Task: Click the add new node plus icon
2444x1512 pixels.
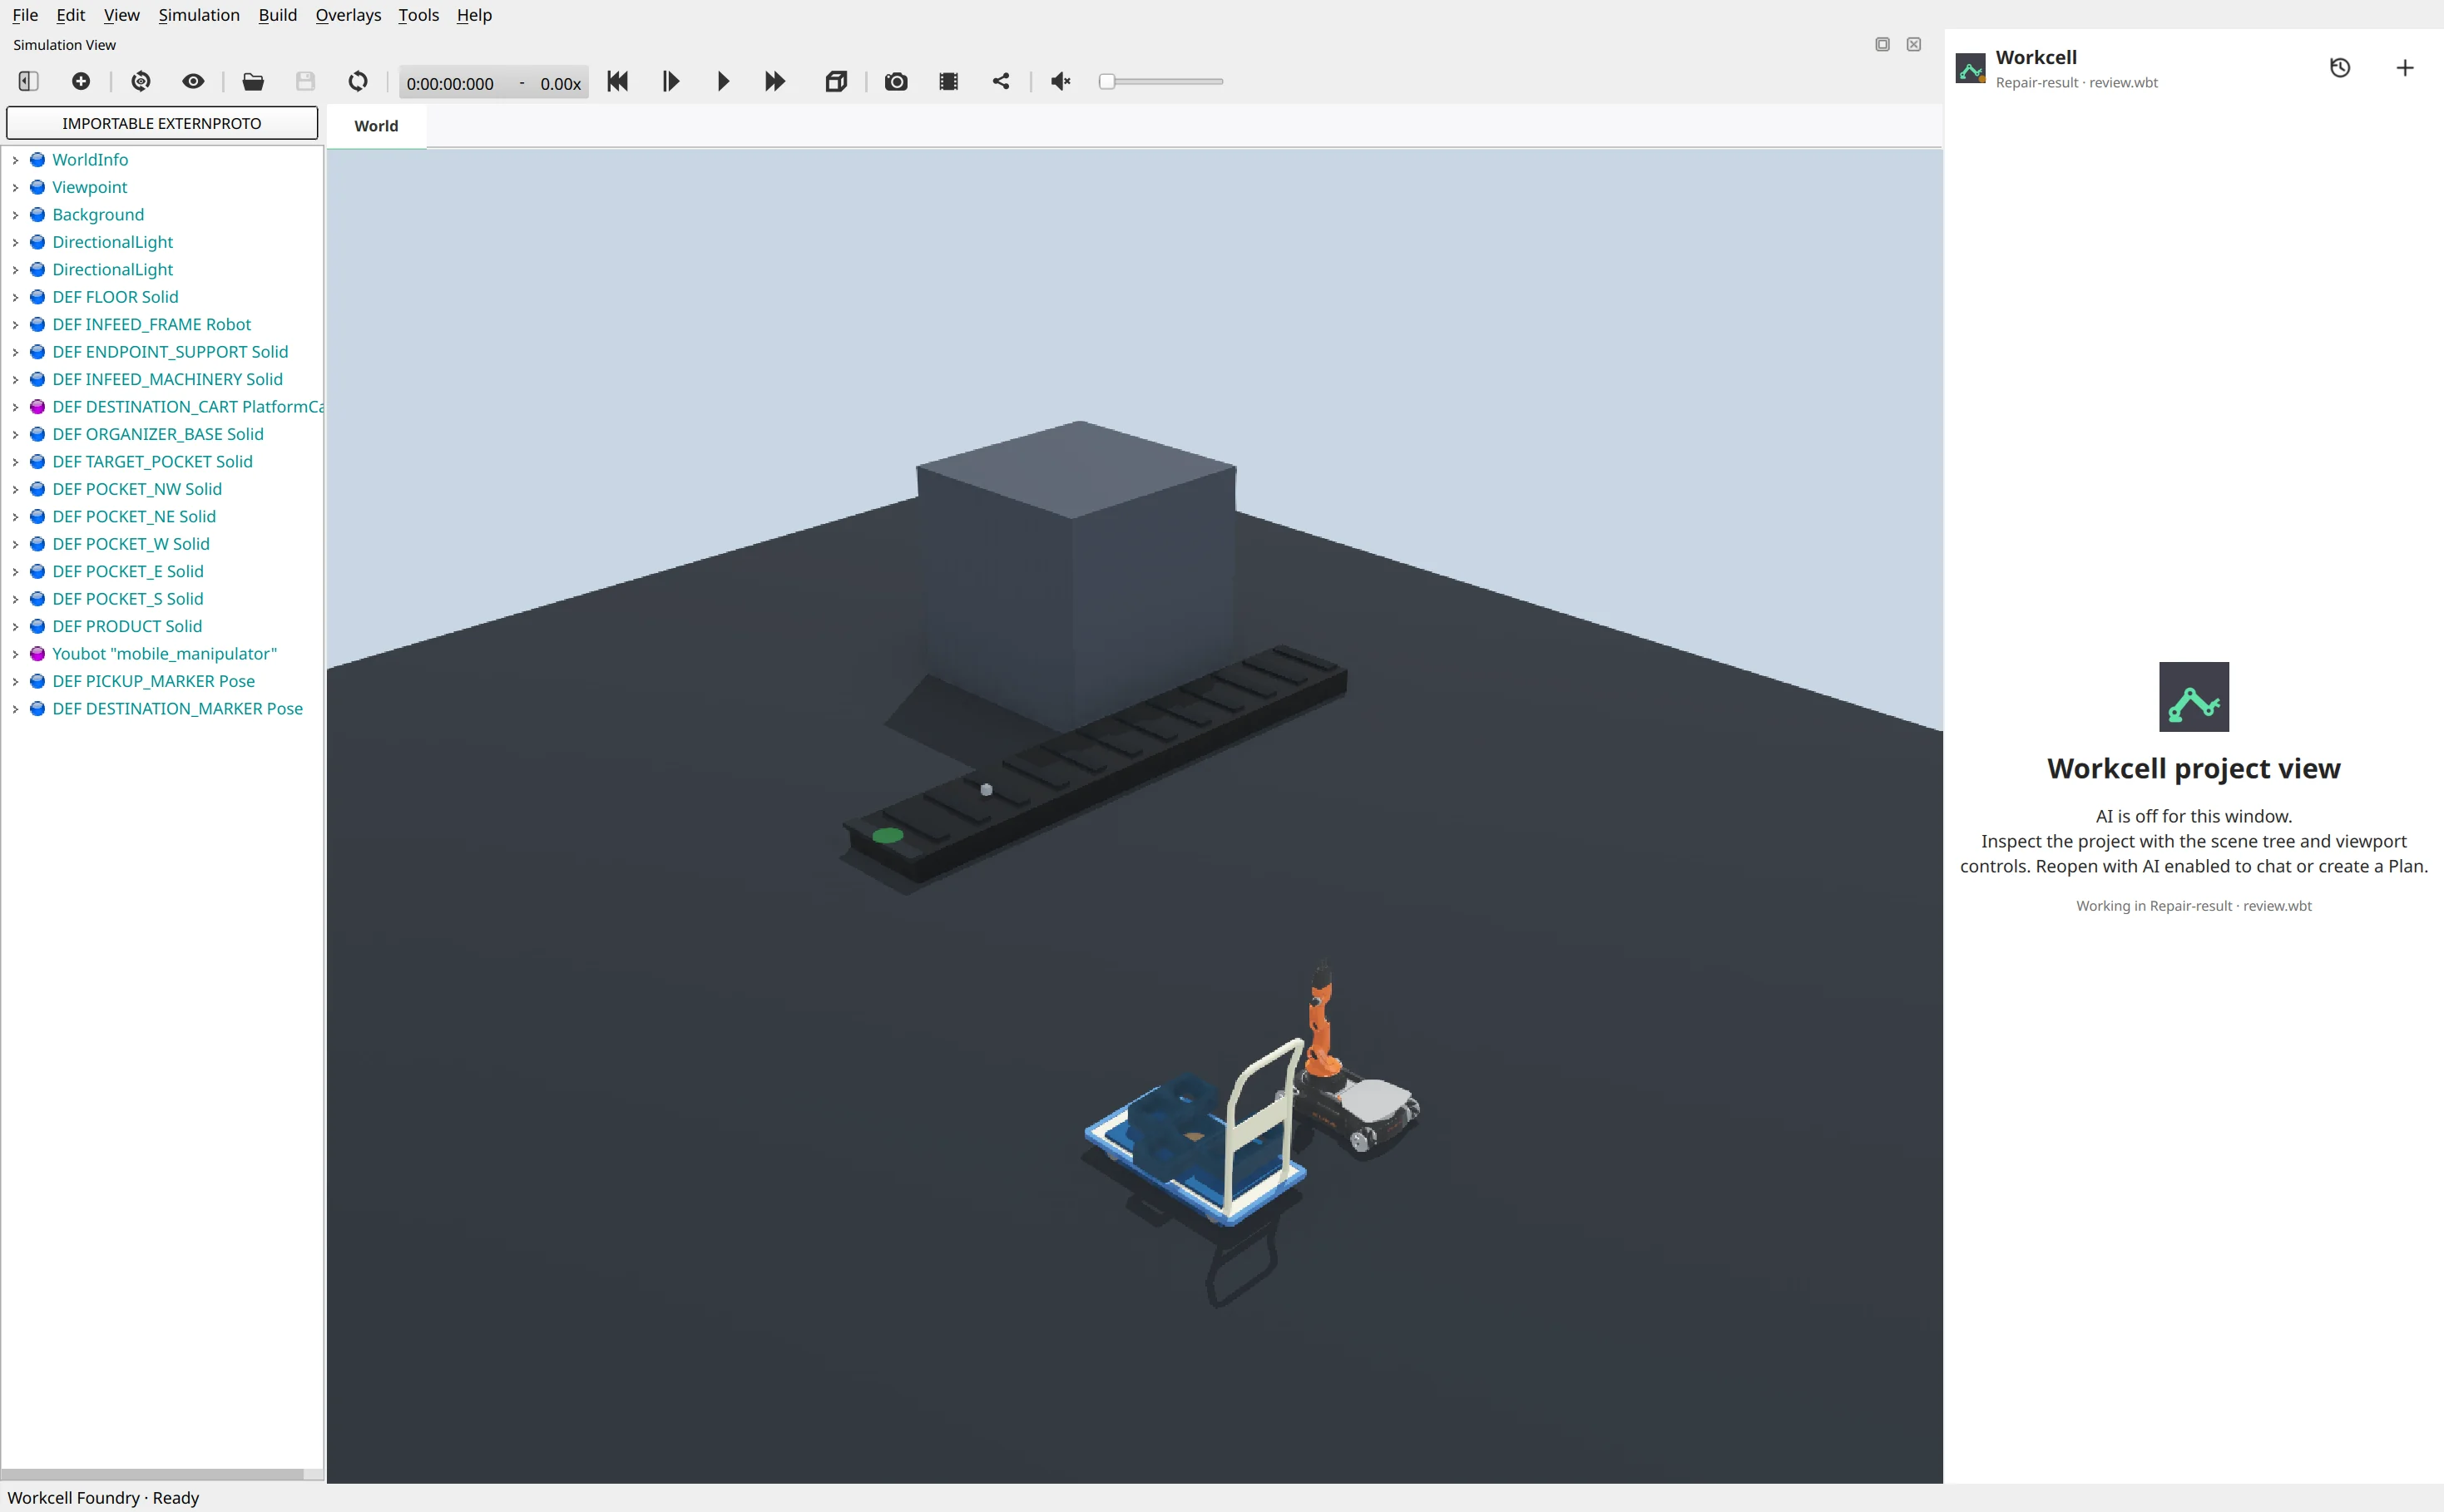Action: click(81, 82)
